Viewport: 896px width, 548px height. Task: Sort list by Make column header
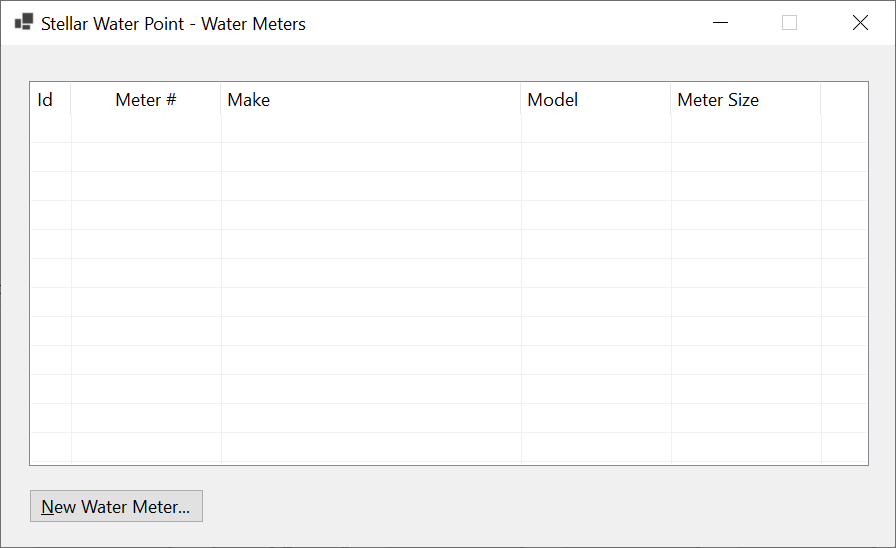370,99
